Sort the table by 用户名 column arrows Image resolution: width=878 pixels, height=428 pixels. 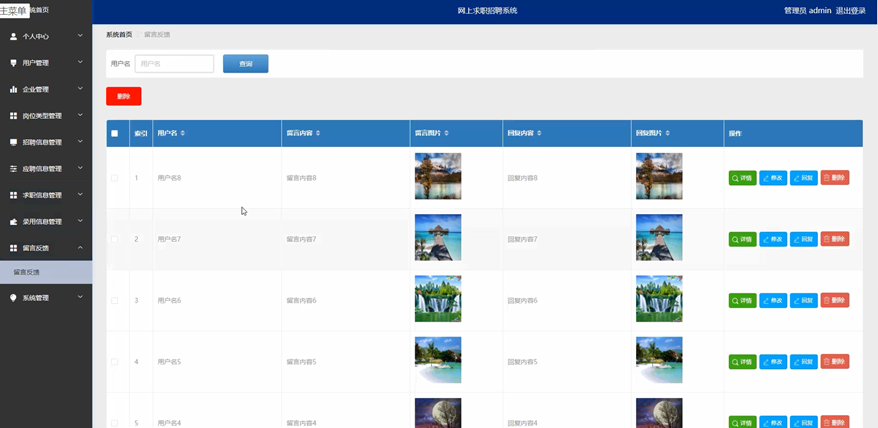pyautogui.click(x=183, y=133)
